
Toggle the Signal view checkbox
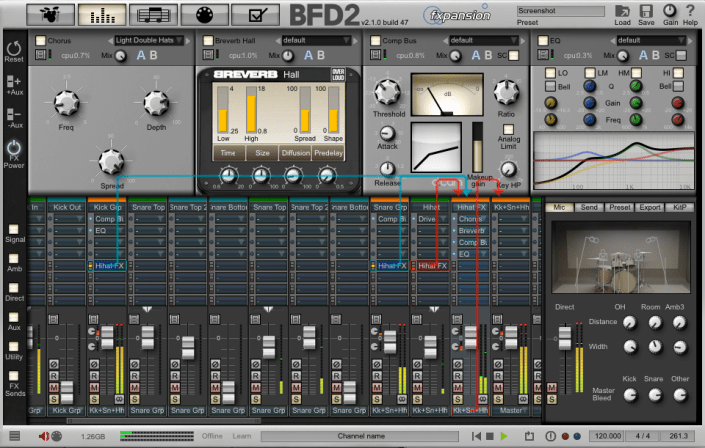(x=13, y=231)
